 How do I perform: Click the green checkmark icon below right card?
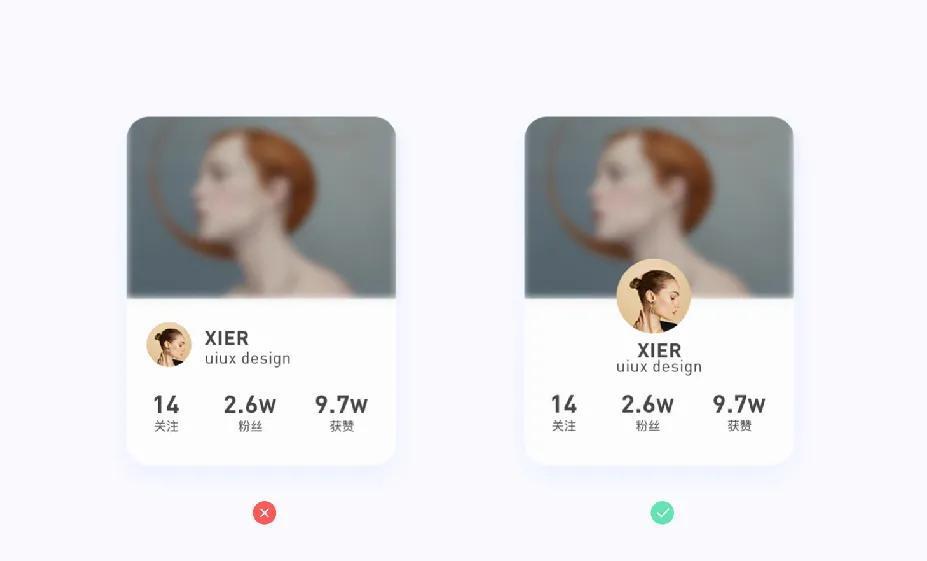(662, 513)
